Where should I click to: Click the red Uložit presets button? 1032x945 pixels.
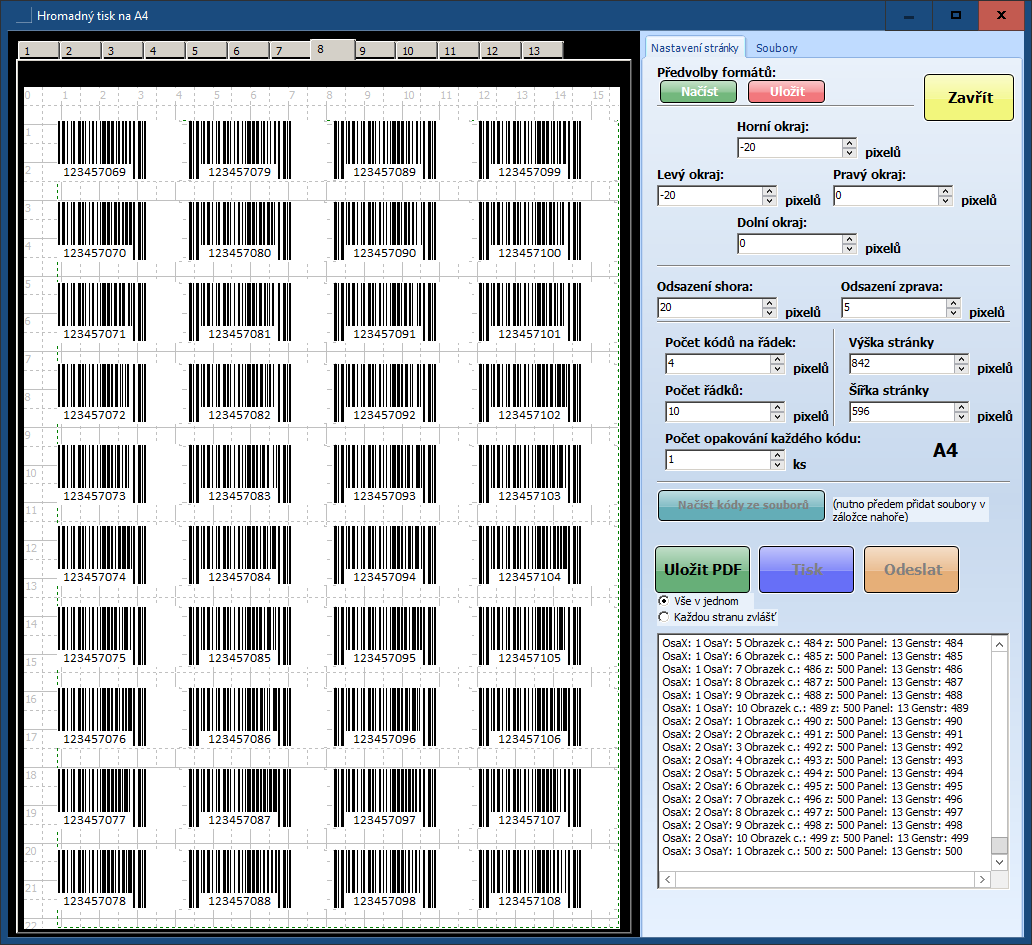click(787, 91)
